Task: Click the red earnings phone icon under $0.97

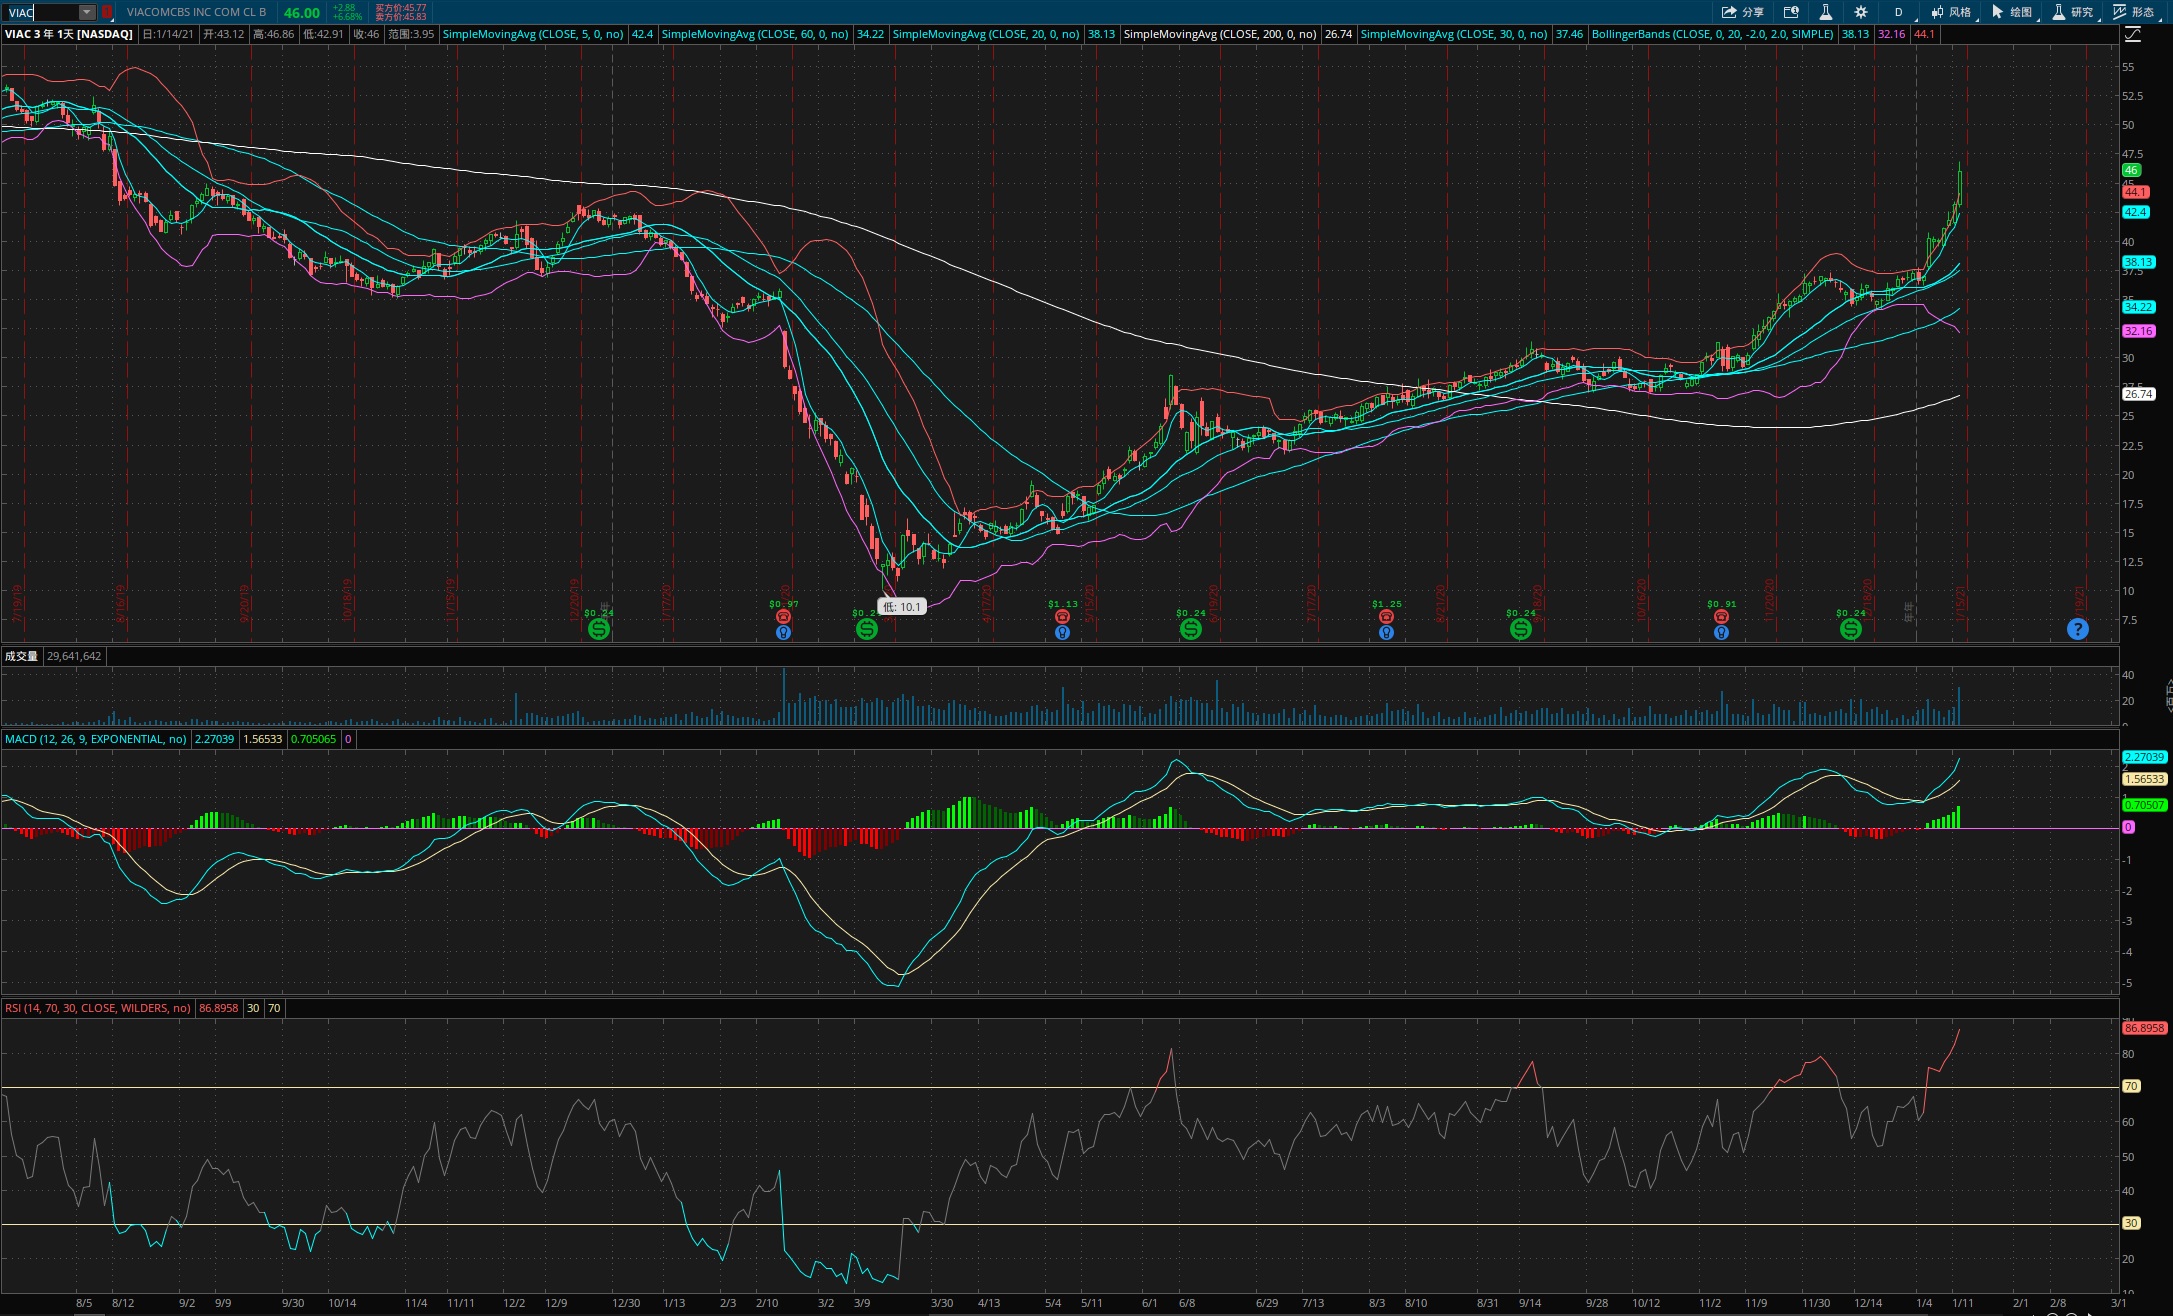Action: [x=783, y=617]
